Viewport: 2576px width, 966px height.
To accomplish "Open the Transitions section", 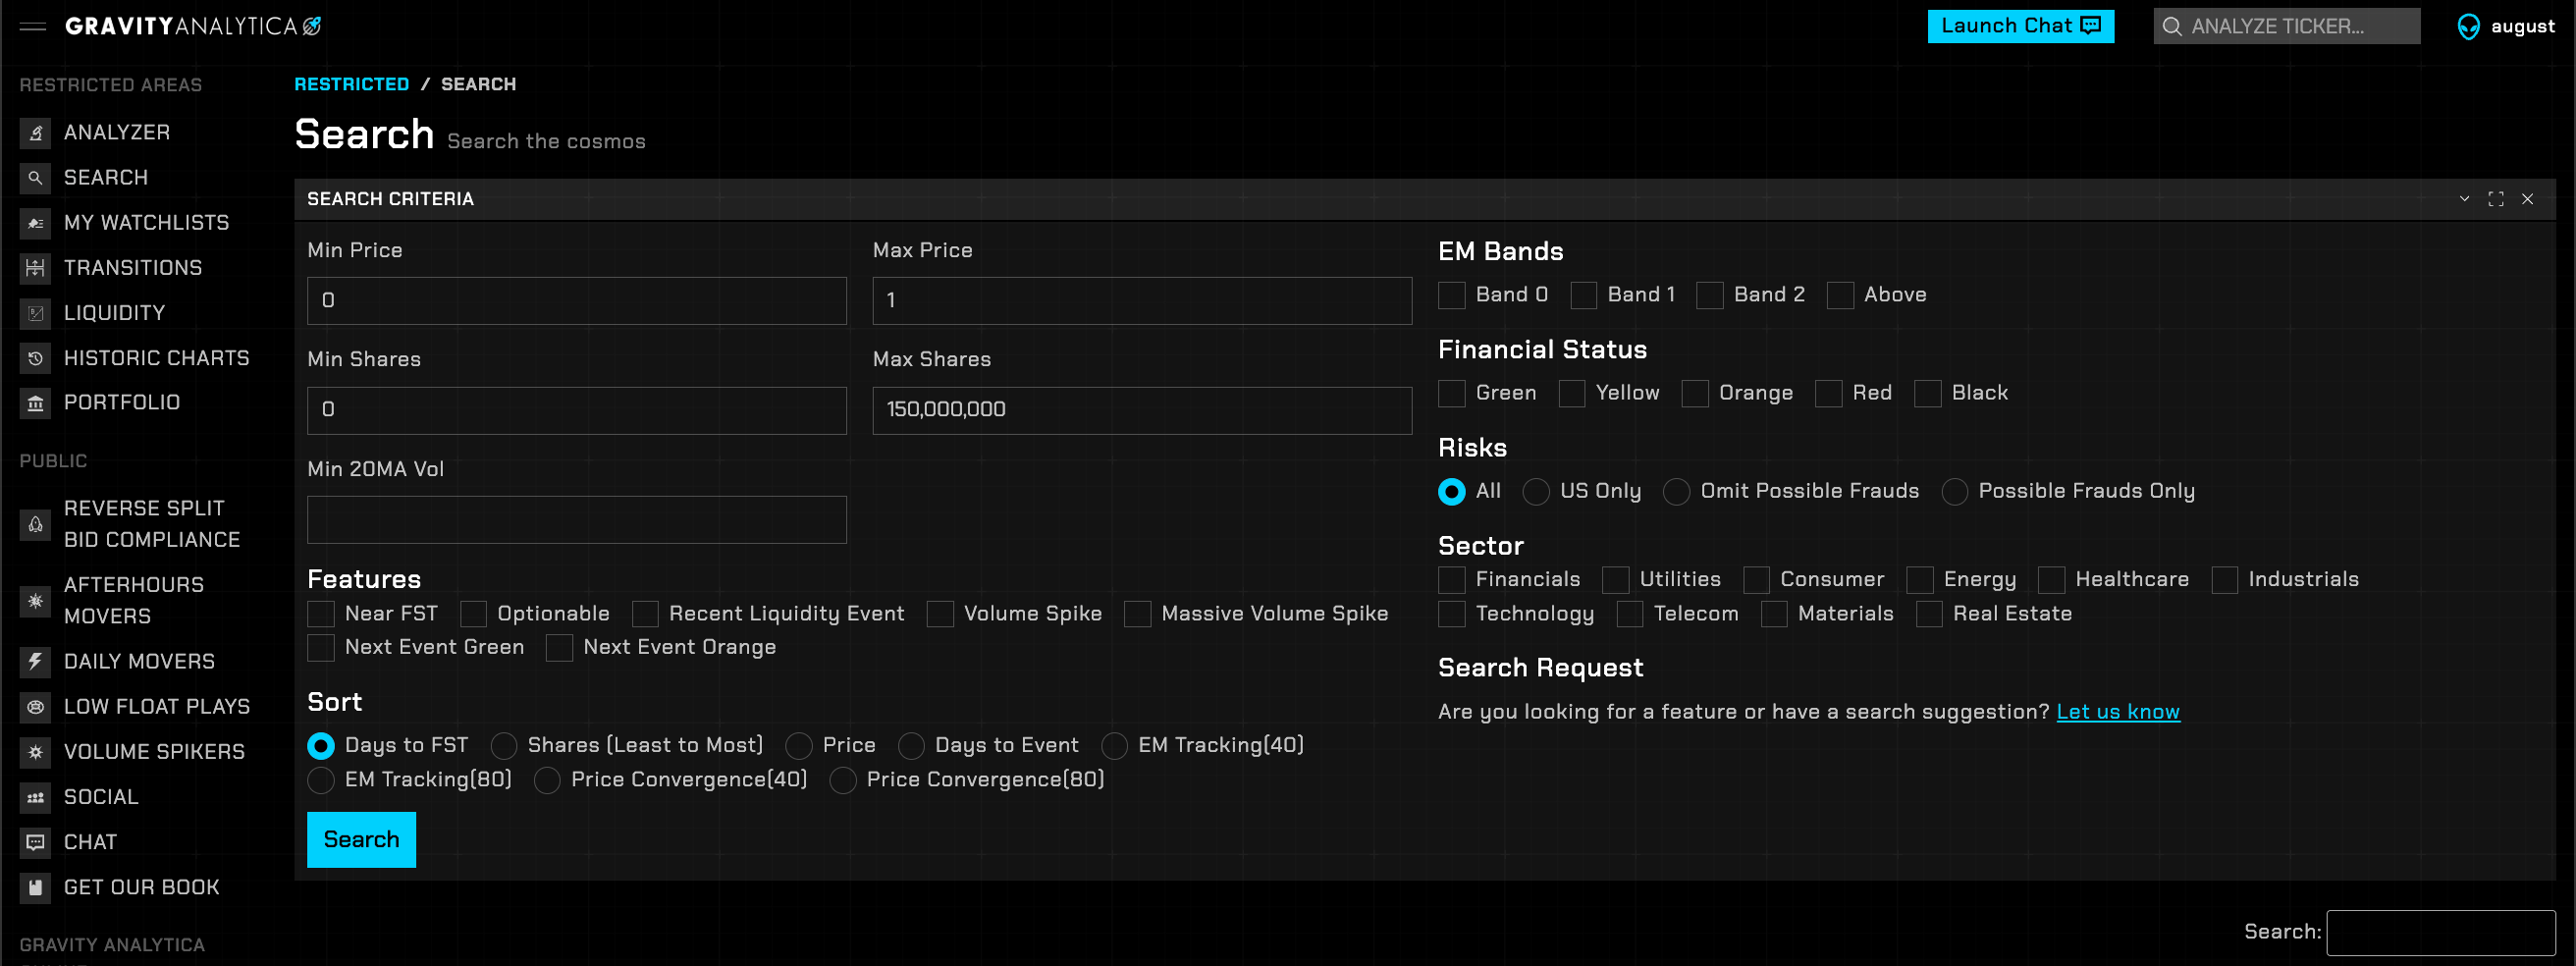I will click(133, 268).
